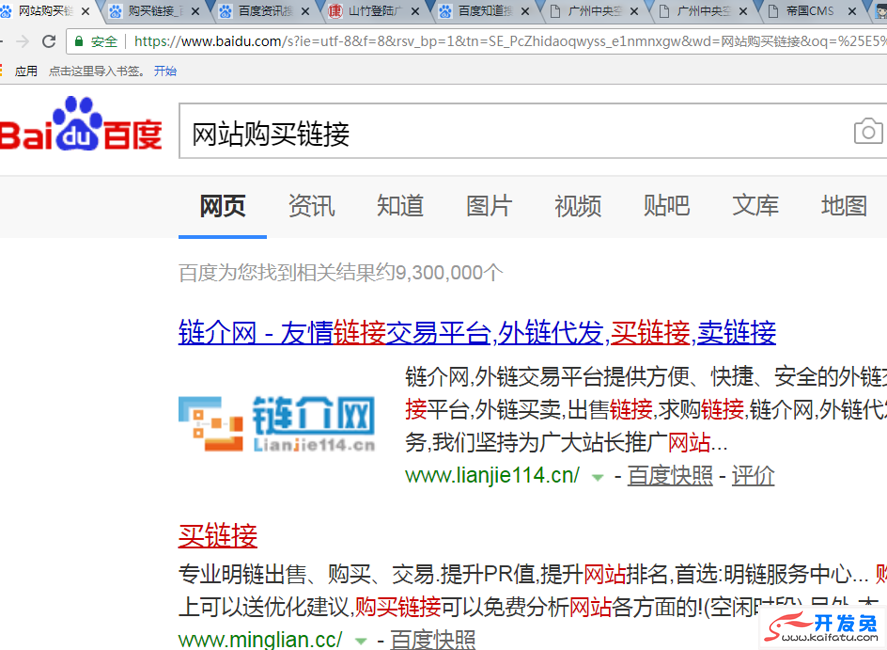
Task: Click the 评价 link
Action: (753, 475)
